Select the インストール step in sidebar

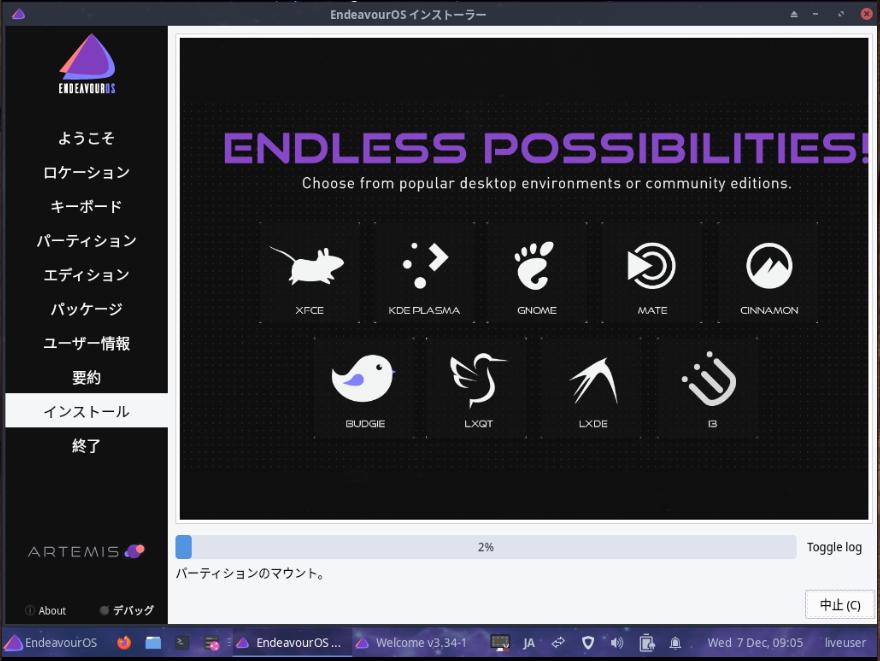click(x=86, y=411)
